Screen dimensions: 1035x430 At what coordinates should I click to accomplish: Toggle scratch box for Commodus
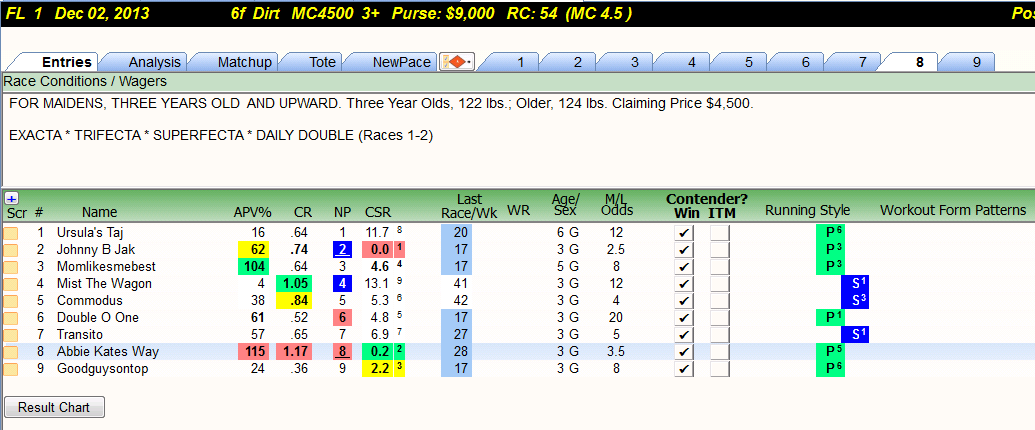(x=11, y=301)
